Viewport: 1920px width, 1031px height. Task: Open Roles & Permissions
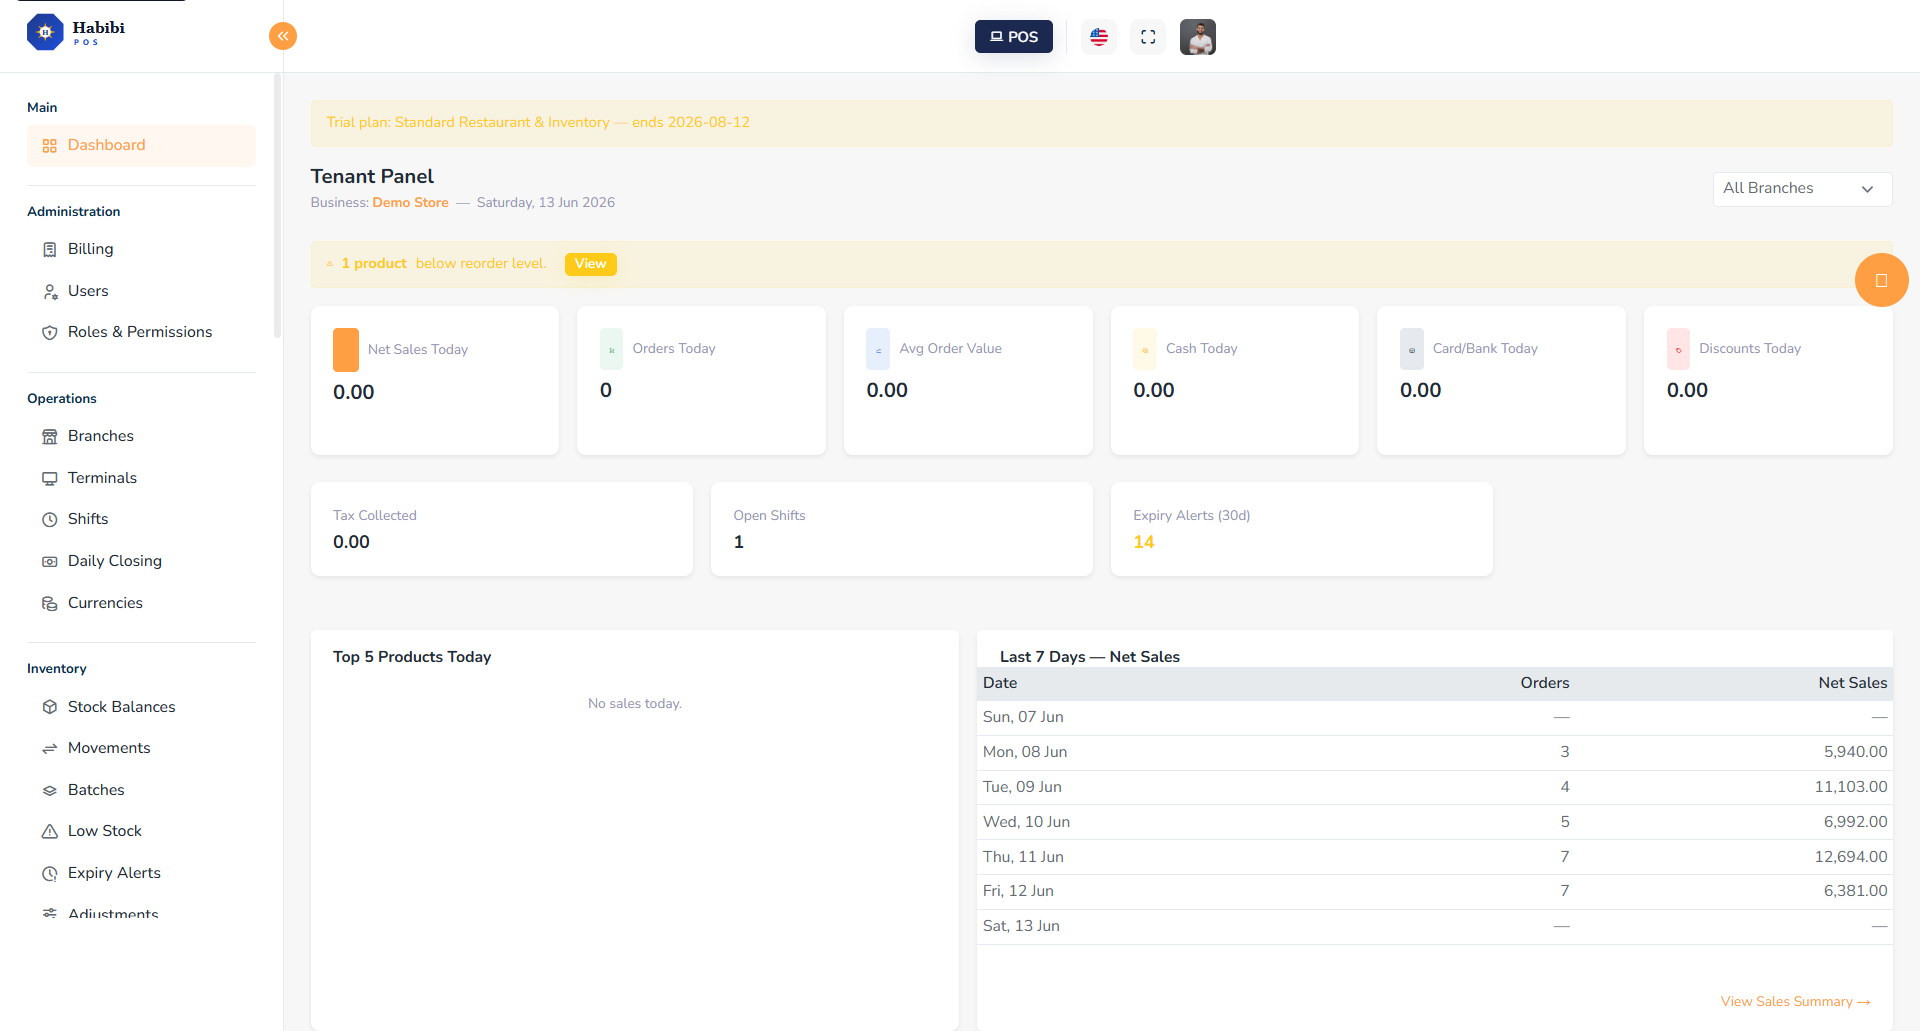point(141,332)
